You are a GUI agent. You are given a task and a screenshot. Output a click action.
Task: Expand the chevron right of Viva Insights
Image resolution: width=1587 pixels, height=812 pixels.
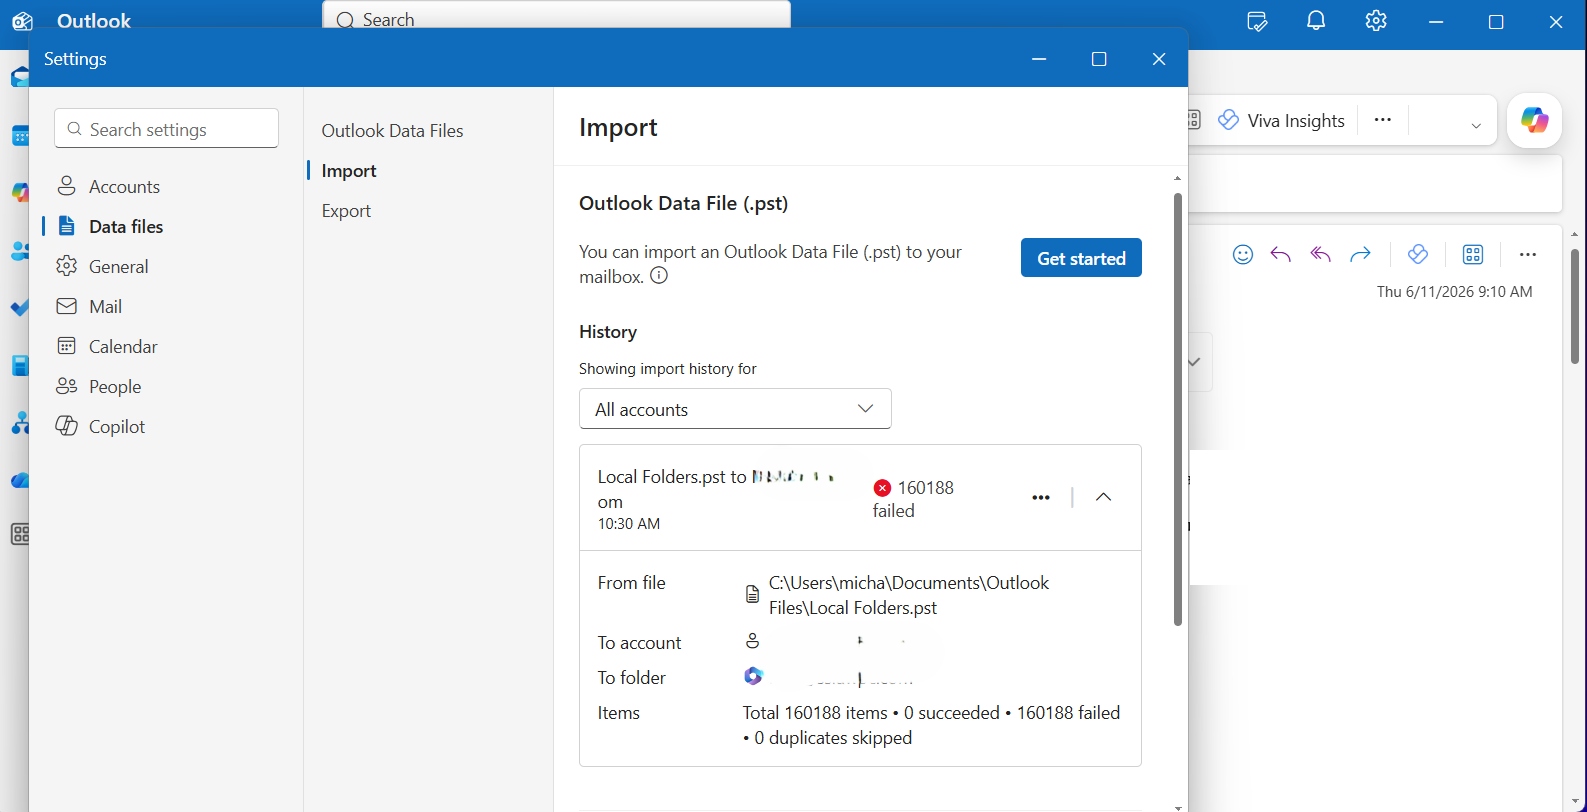[1476, 125]
